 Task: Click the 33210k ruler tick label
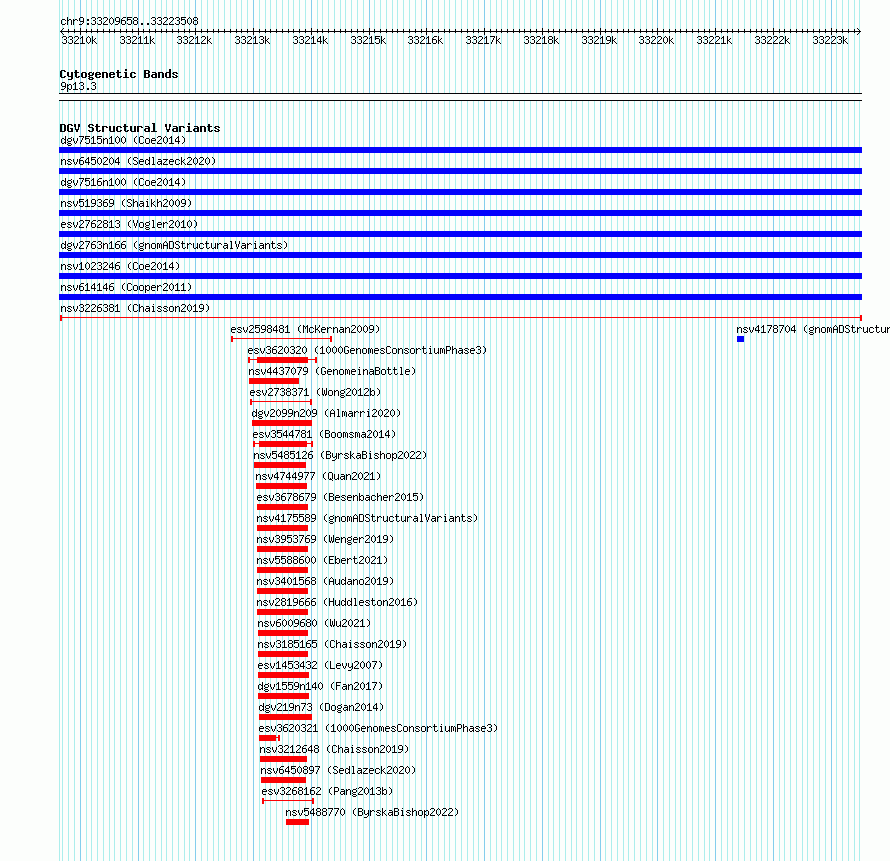point(79,40)
